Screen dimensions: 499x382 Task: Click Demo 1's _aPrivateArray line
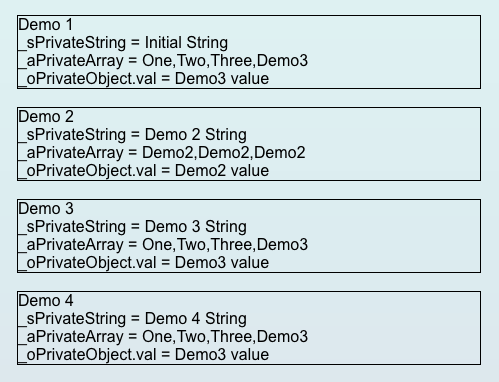click(163, 61)
